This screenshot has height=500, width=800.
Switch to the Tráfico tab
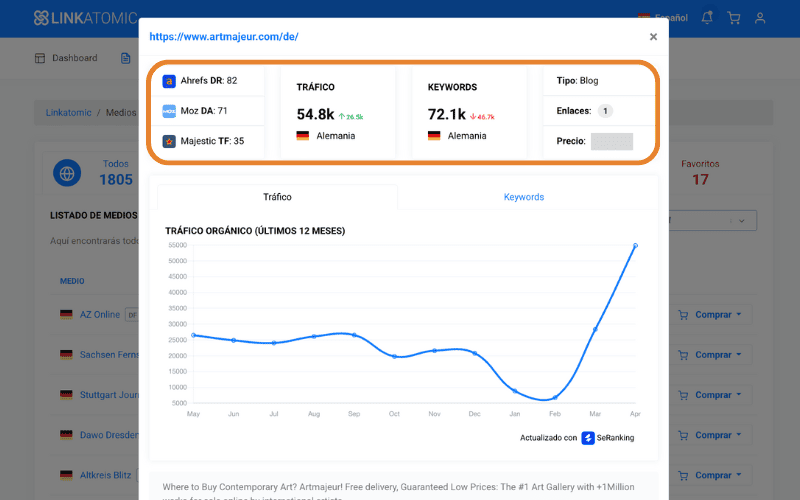coord(277,197)
